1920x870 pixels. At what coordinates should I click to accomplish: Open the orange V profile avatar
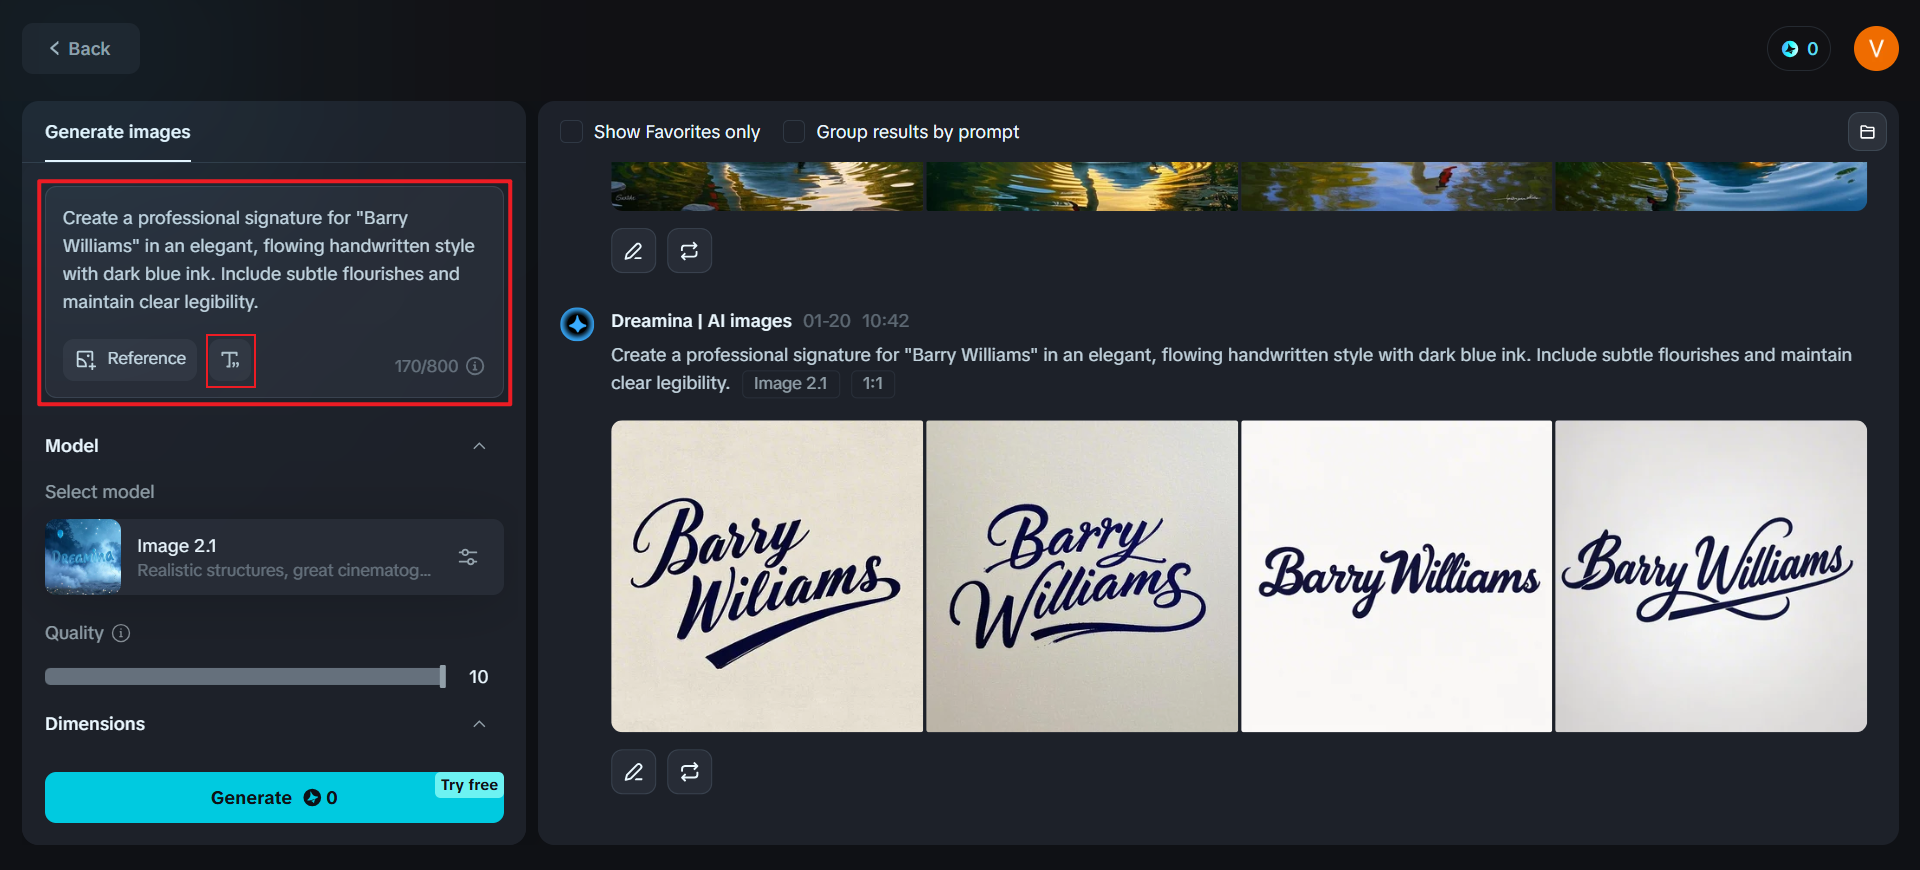click(x=1875, y=49)
